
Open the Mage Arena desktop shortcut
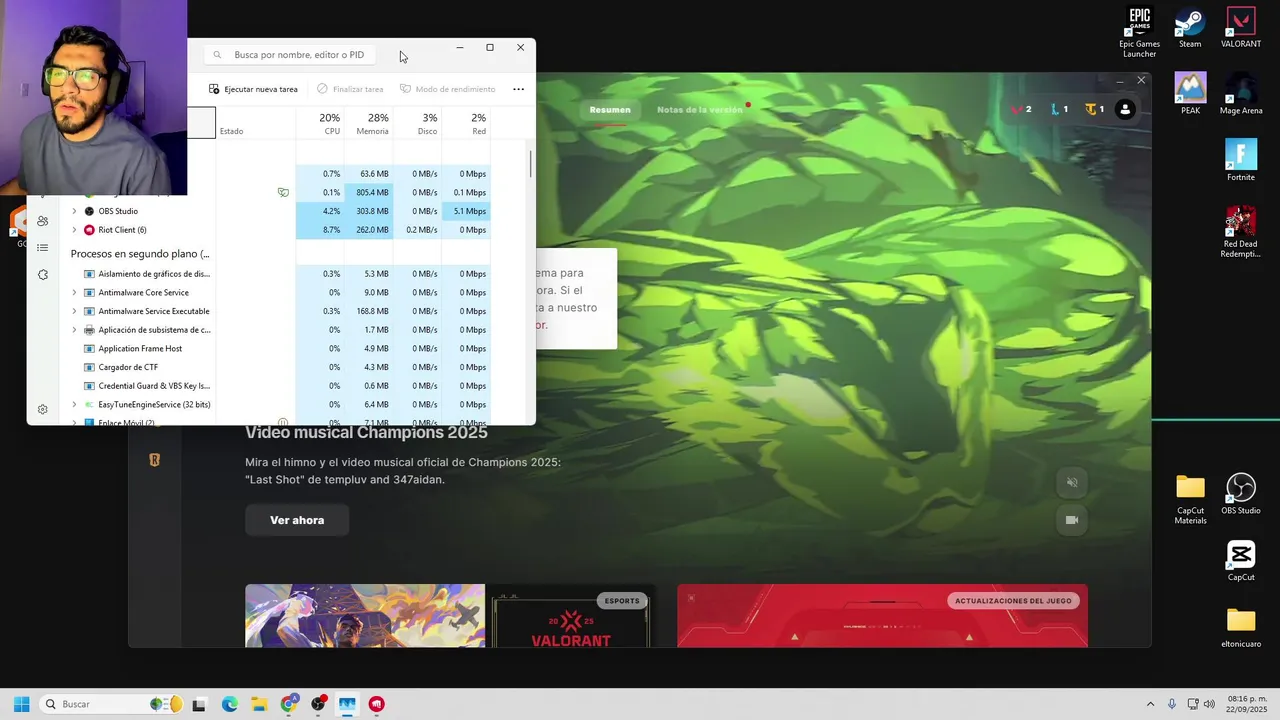pos(1241,93)
